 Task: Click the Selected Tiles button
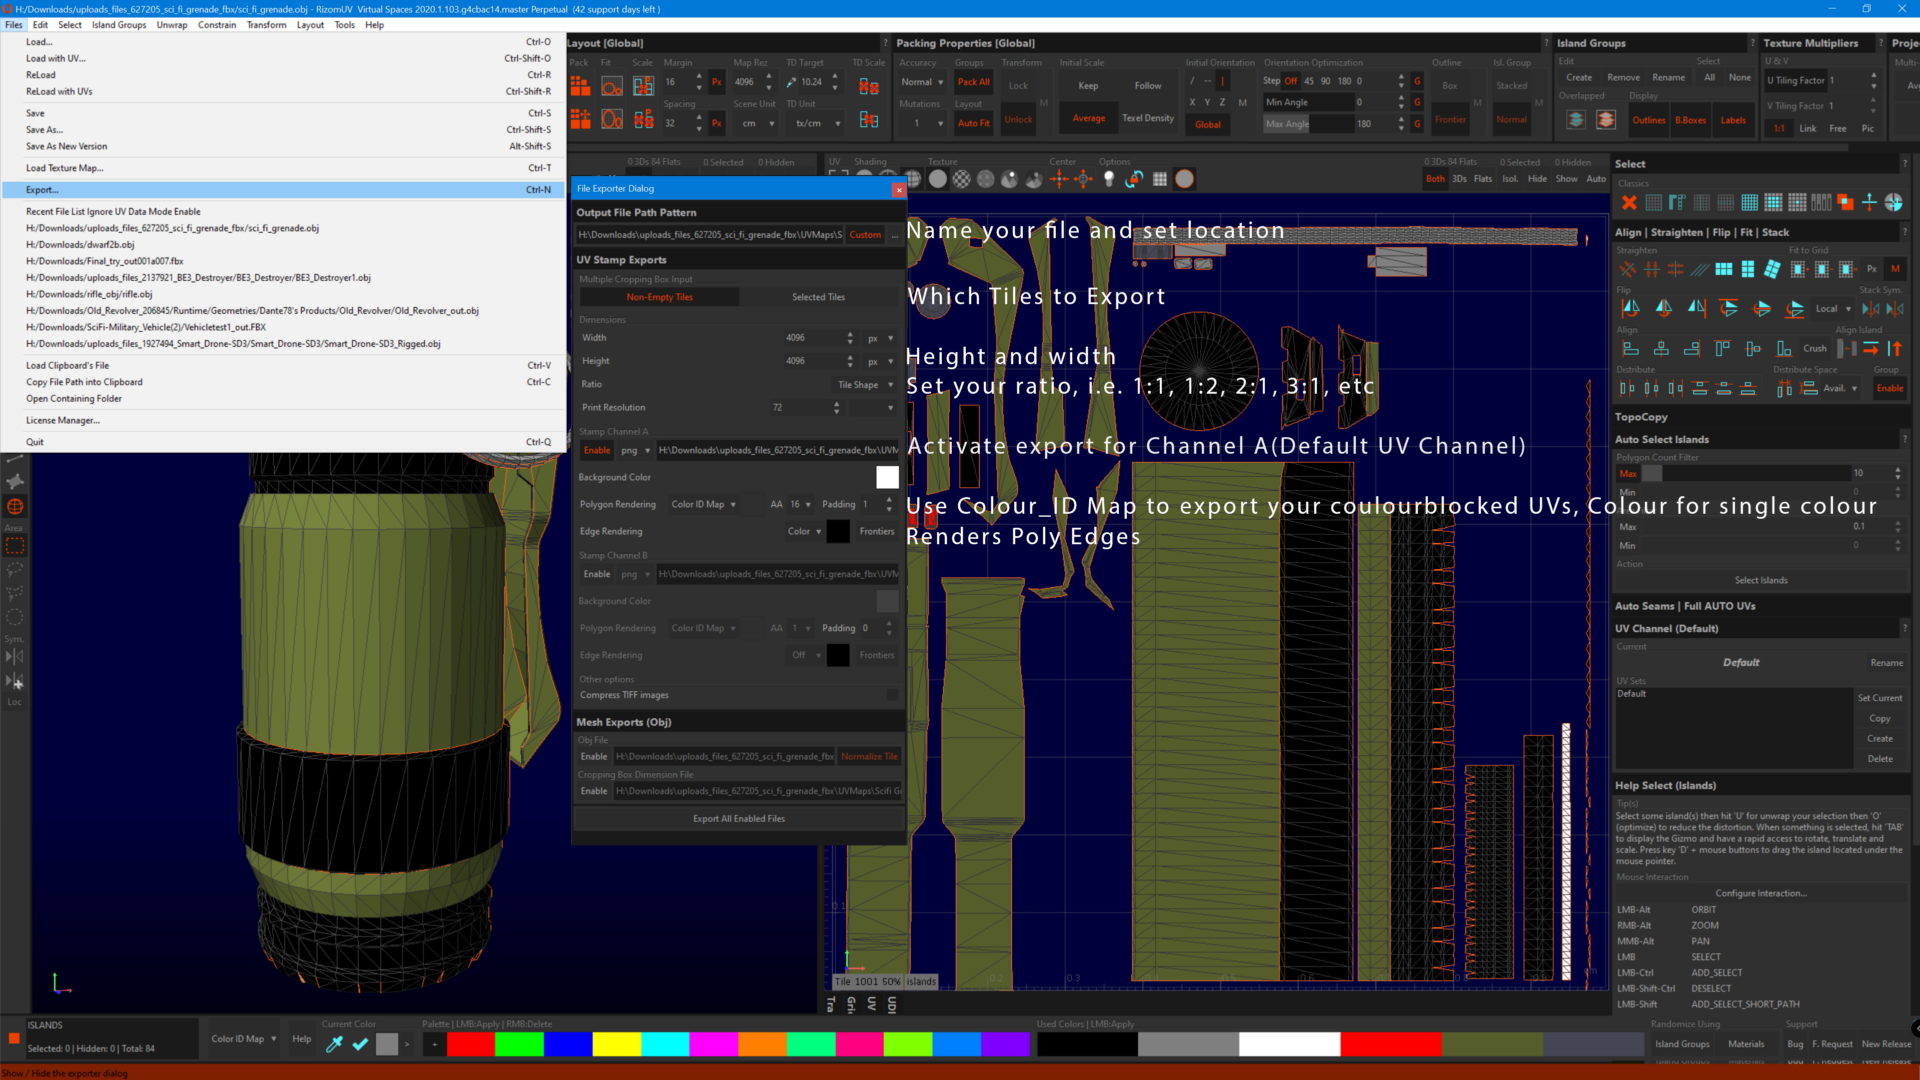818,297
